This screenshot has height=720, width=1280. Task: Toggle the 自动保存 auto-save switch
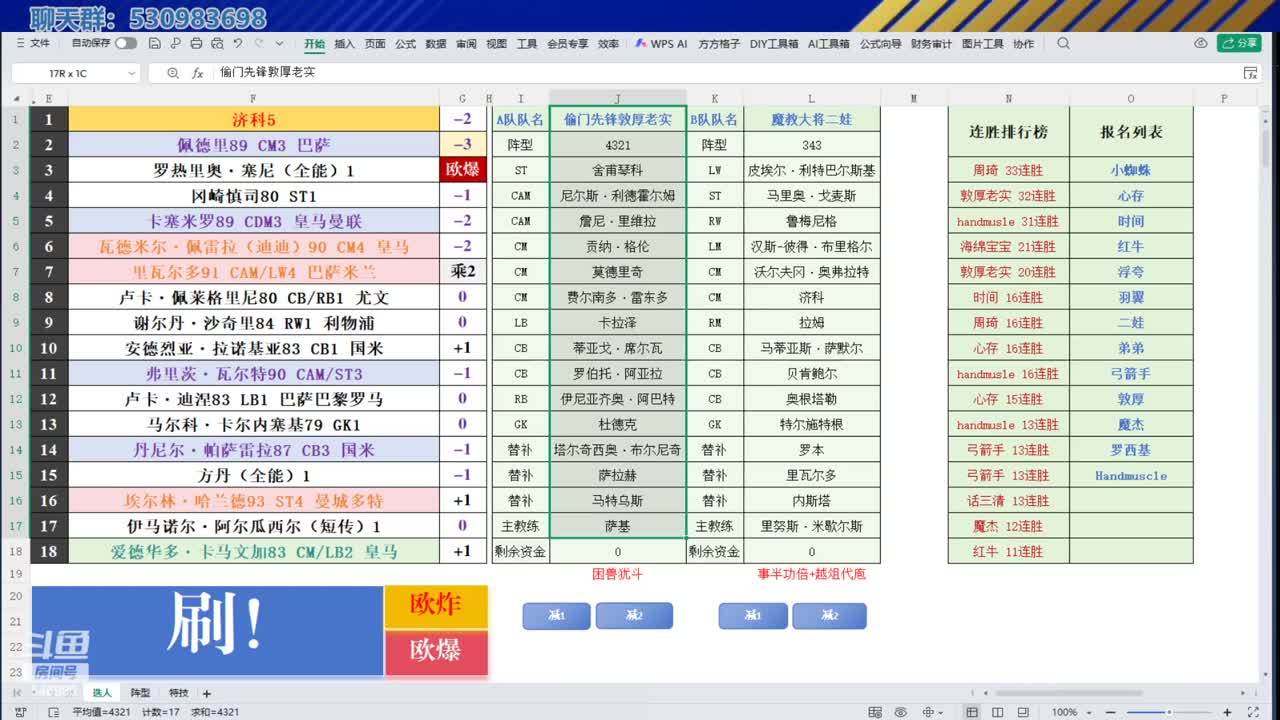coord(126,44)
